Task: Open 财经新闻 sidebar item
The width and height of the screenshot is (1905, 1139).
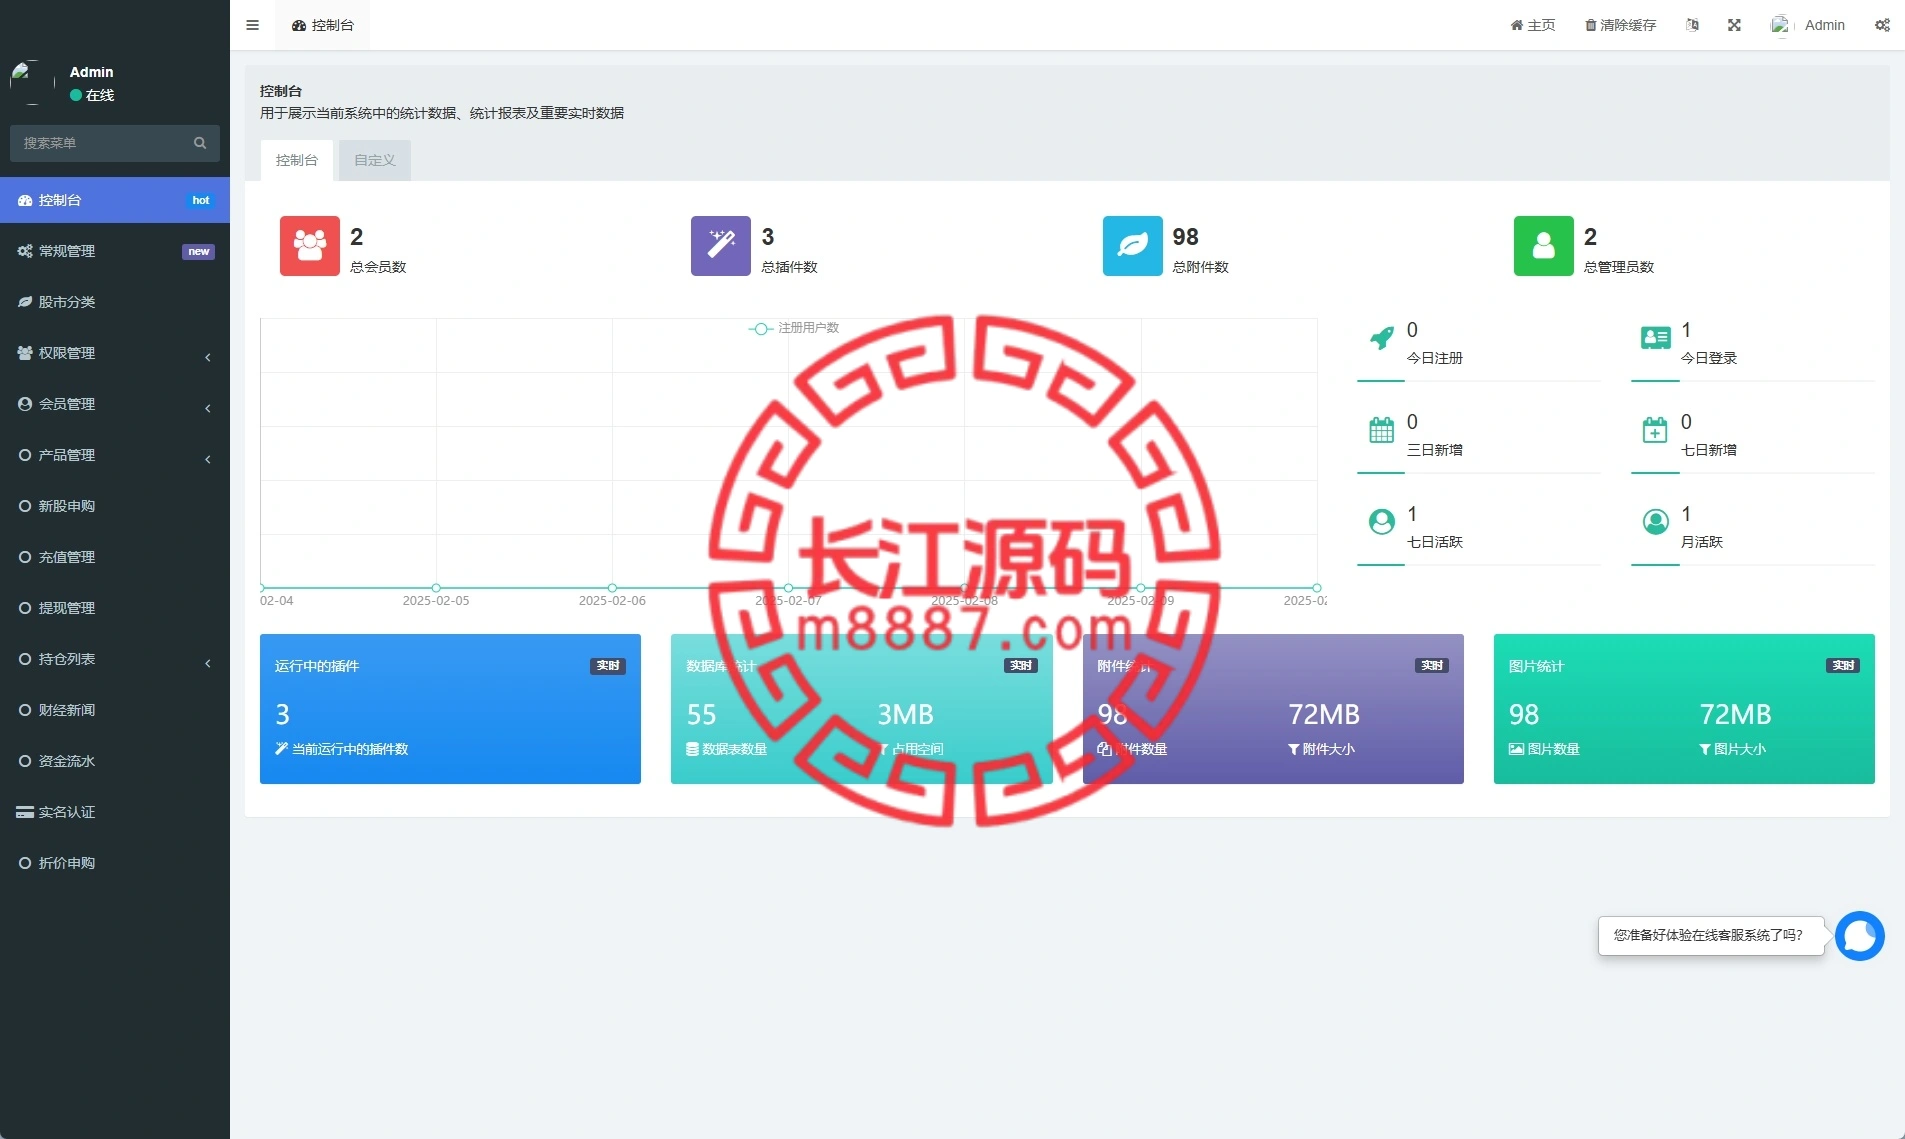Action: click(115, 710)
